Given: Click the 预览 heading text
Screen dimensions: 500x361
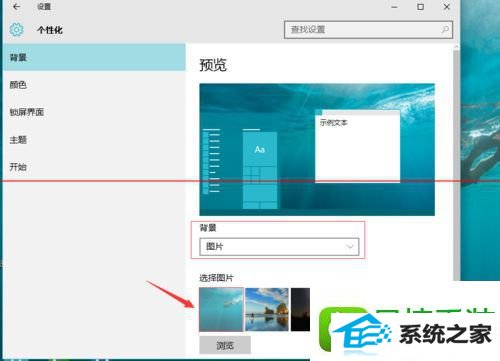Looking at the screenshot, I should [213, 65].
